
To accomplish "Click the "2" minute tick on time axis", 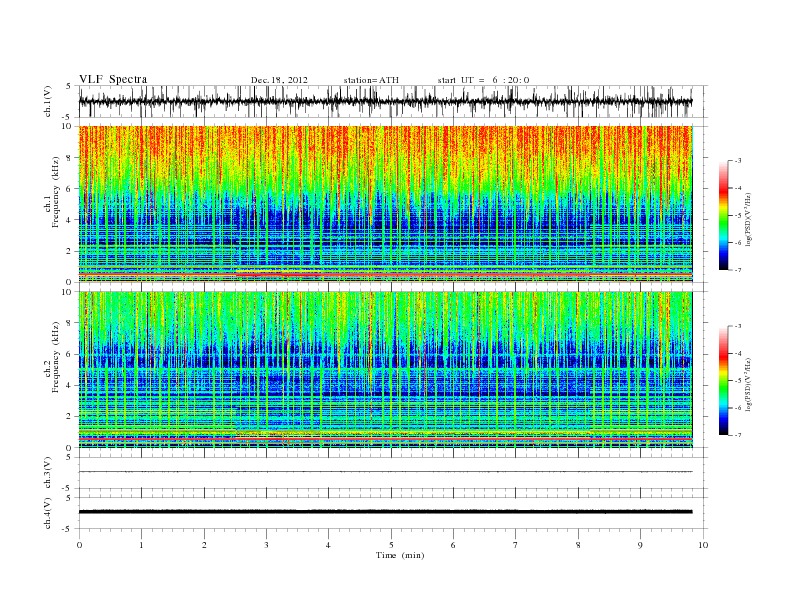I will pyautogui.click(x=204, y=545).
